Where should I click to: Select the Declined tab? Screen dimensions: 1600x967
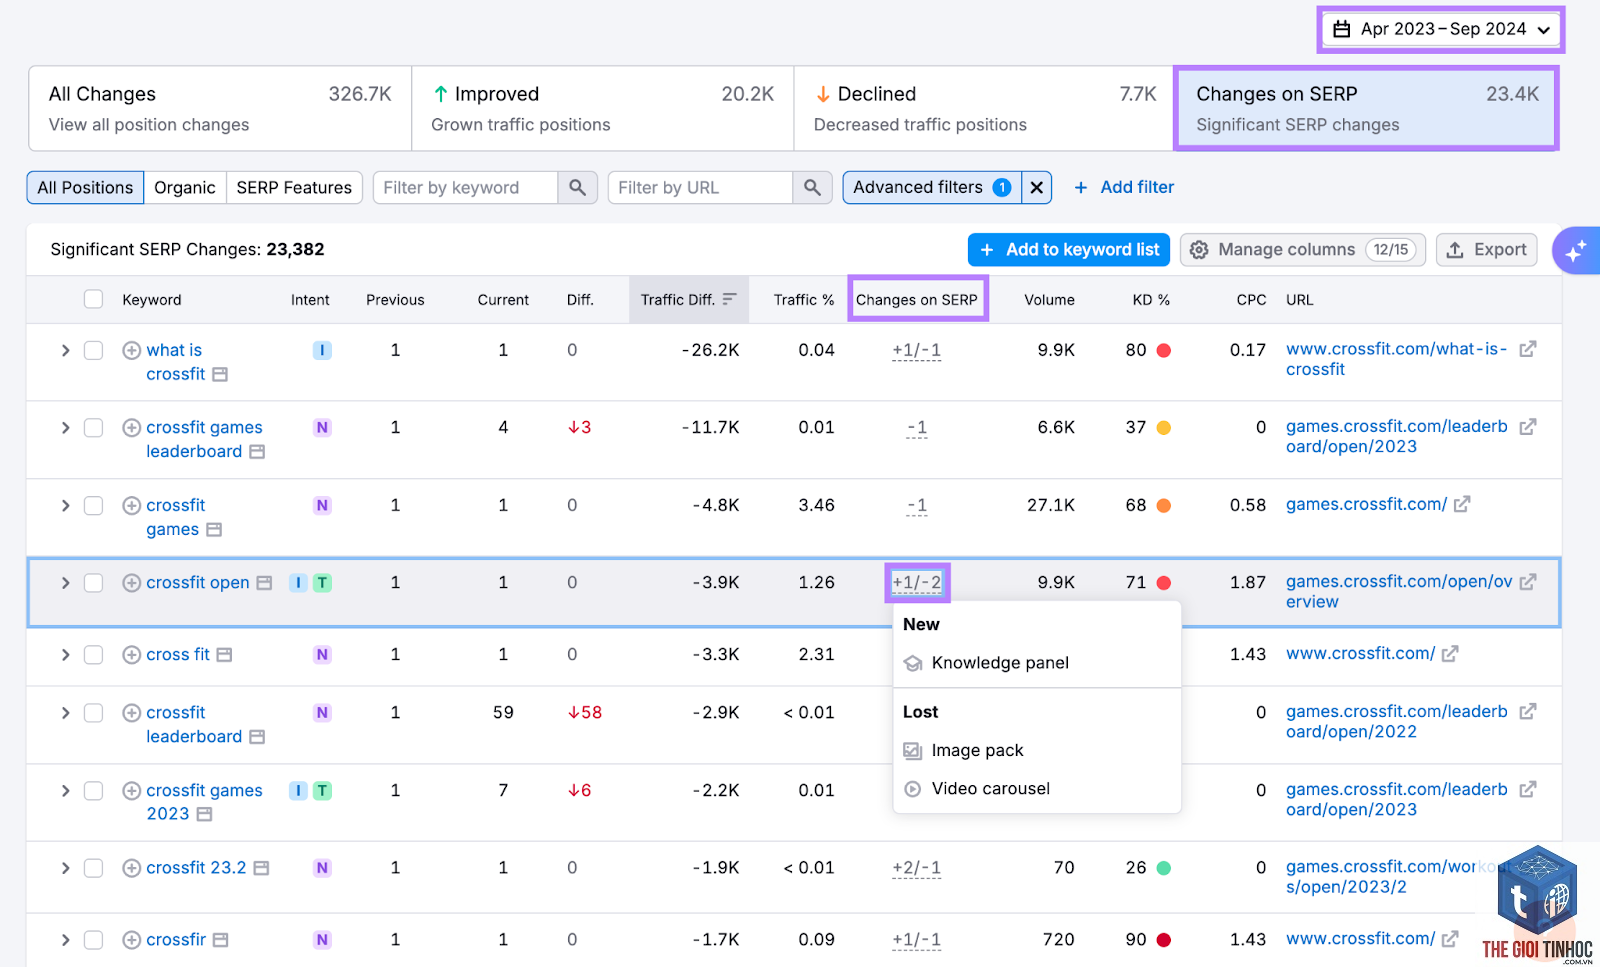(984, 108)
